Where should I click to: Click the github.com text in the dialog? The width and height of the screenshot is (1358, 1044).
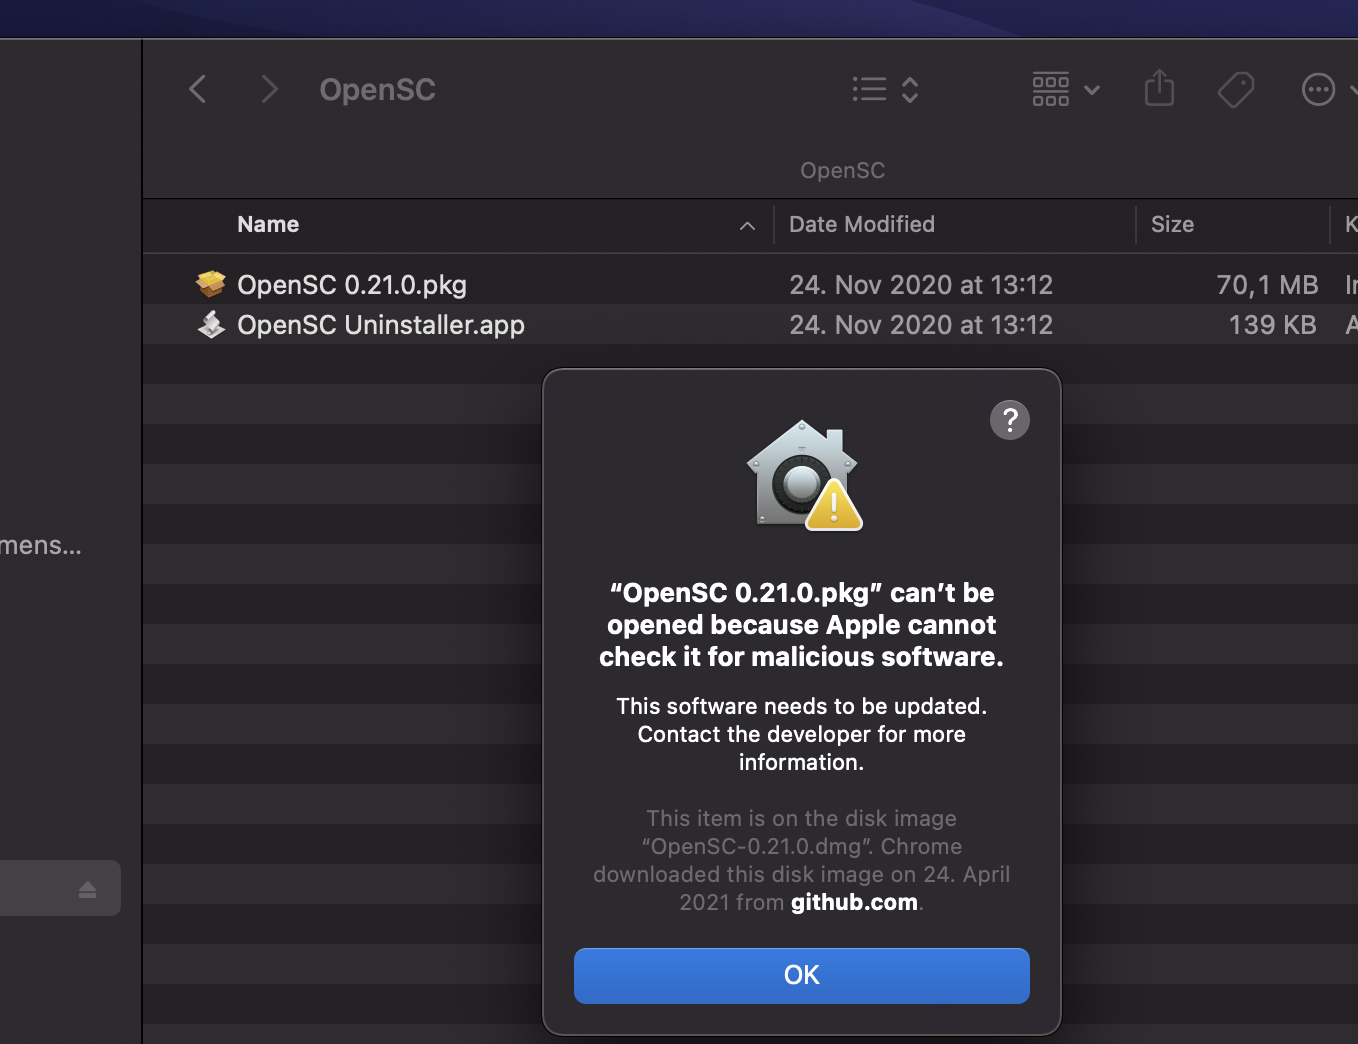coord(853,901)
